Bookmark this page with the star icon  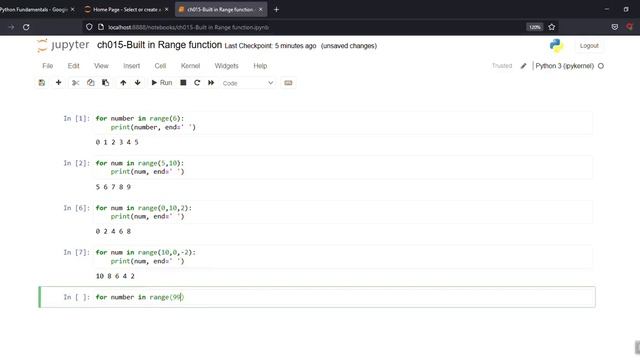[x=552, y=27]
